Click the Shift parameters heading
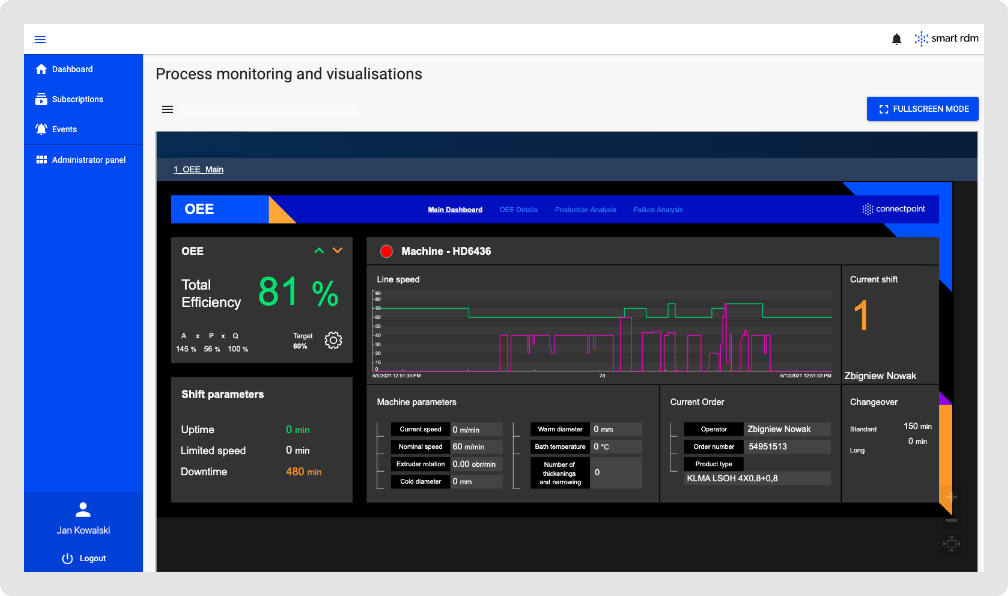Screen dimensions: 1008x596 point(222,394)
